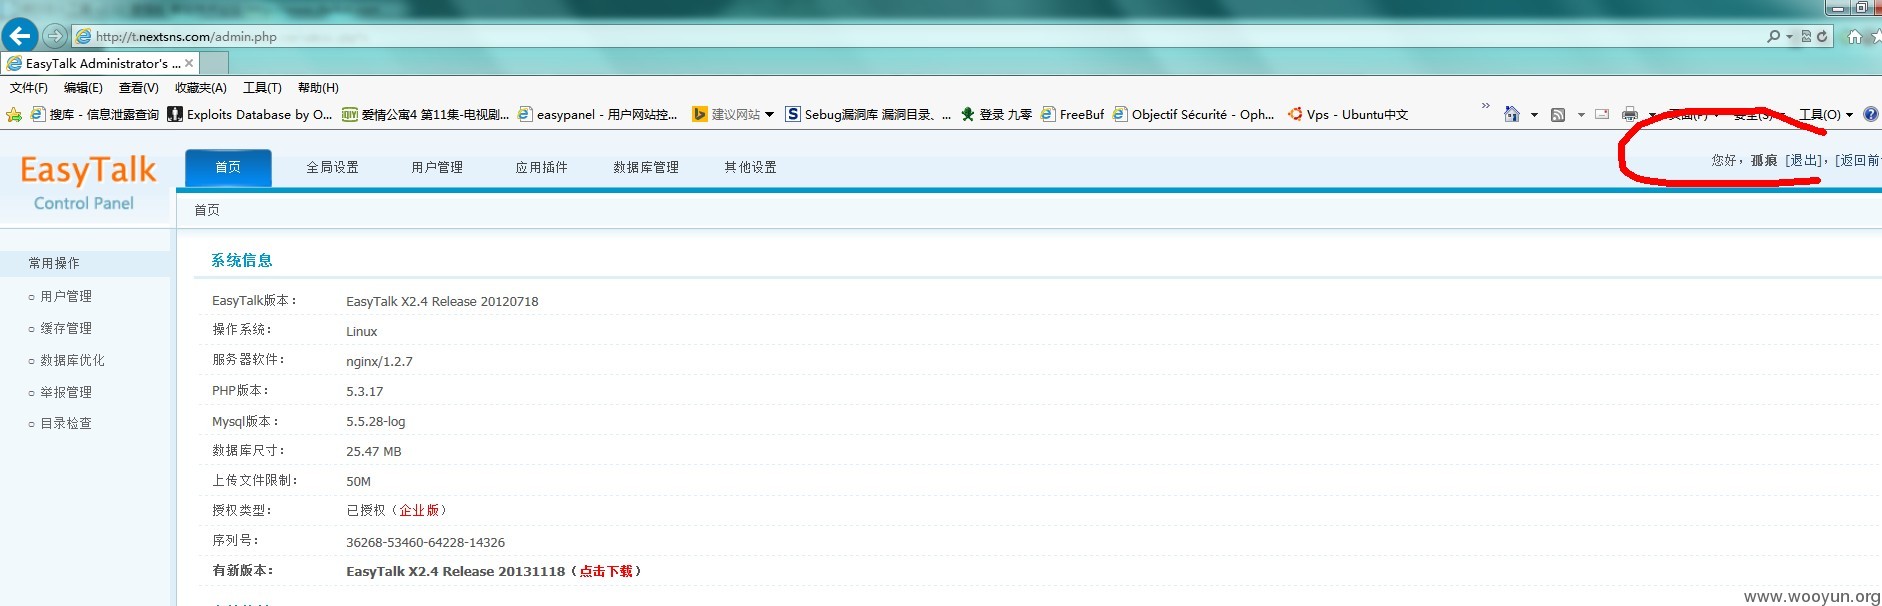Open the 登录 九零 bookmark
The image size is (1882, 606).
point(996,115)
